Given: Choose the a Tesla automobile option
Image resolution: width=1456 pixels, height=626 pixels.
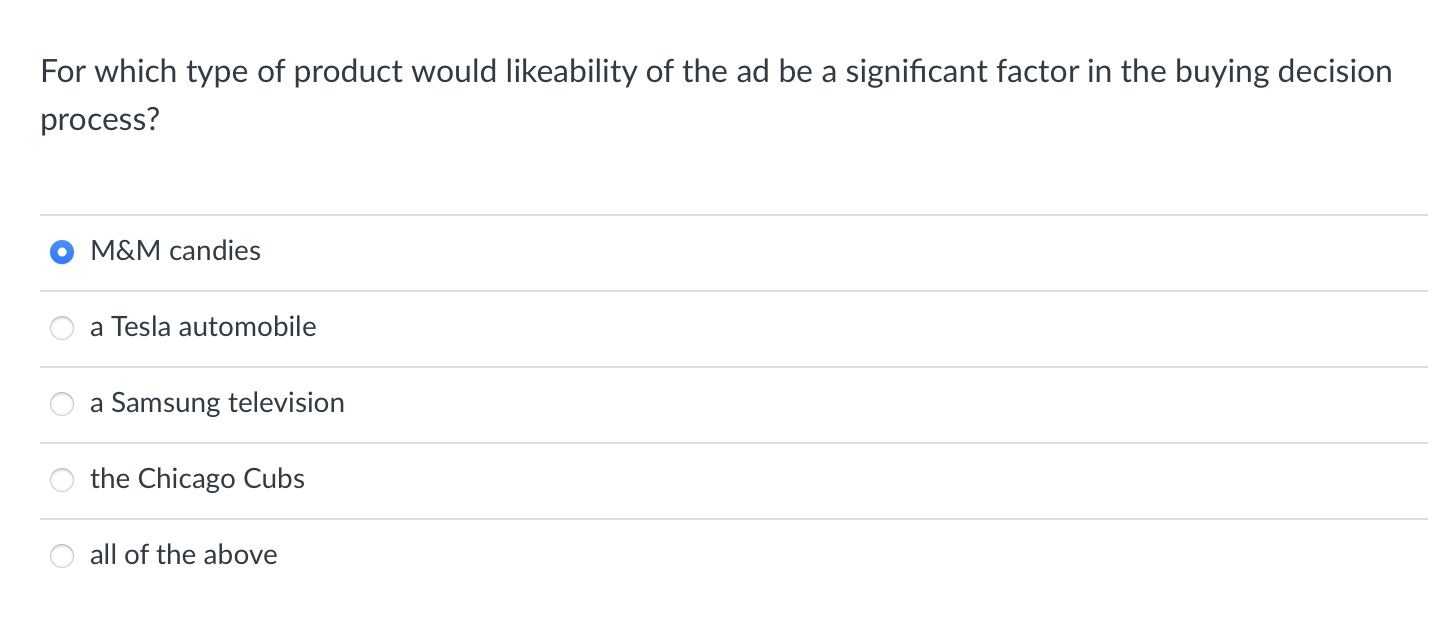Looking at the screenshot, I should pyautogui.click(x=62, y=327).
